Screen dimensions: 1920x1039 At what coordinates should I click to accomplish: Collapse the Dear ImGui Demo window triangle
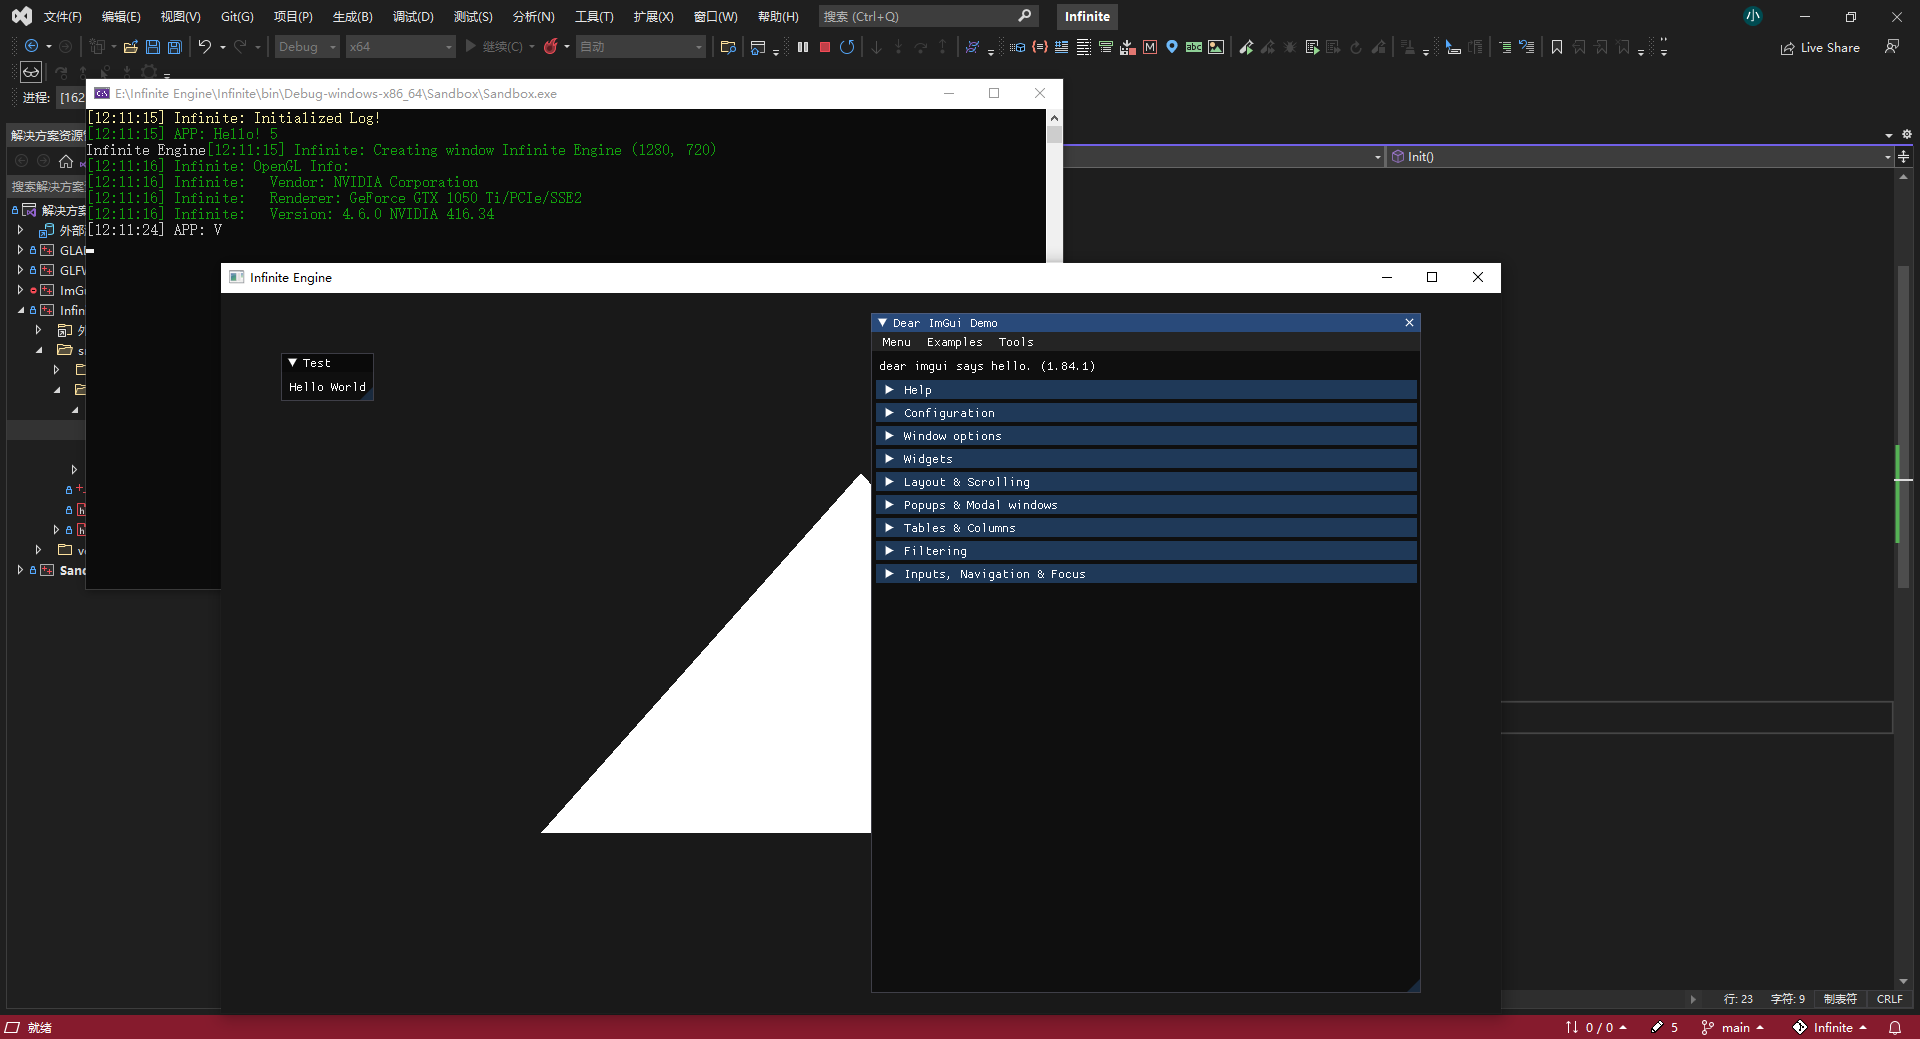point(882,323)
